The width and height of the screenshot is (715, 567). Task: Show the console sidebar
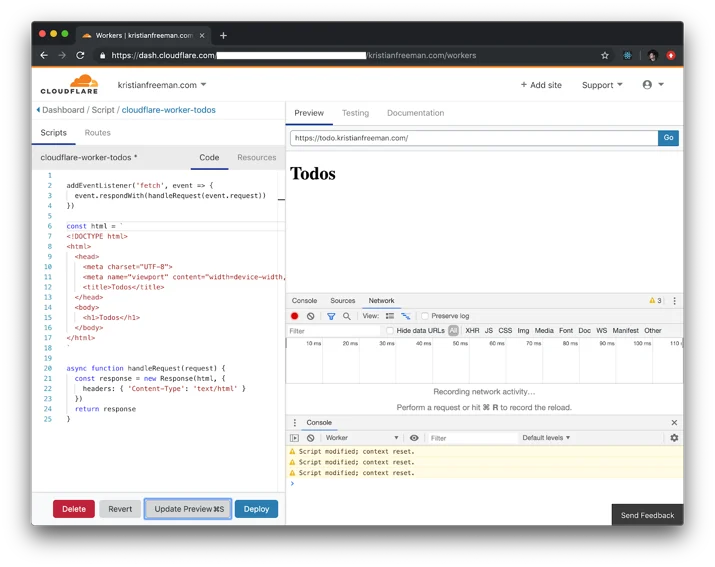click(295, 438)
